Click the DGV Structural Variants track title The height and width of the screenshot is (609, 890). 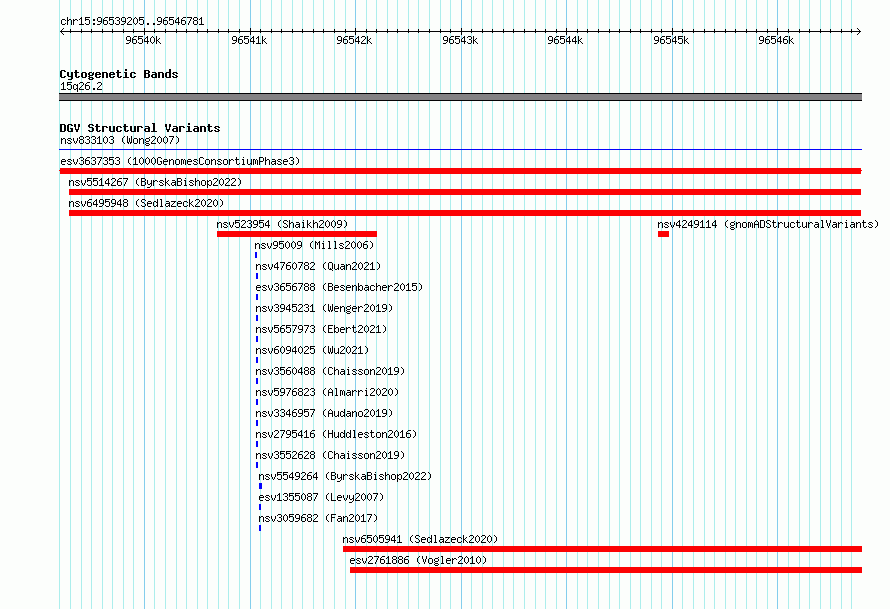140,128
